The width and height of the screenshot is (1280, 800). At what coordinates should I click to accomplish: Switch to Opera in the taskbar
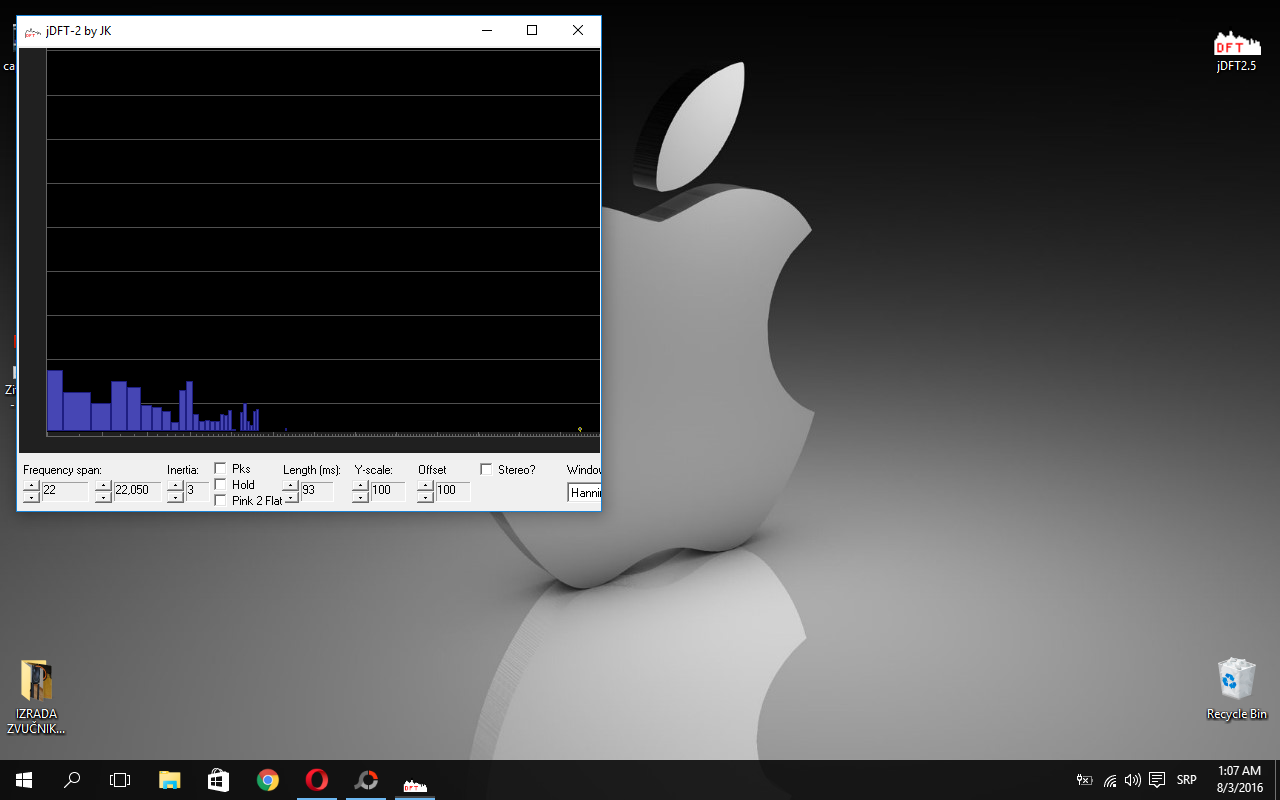pyautogui.click(x=316, y=780)
